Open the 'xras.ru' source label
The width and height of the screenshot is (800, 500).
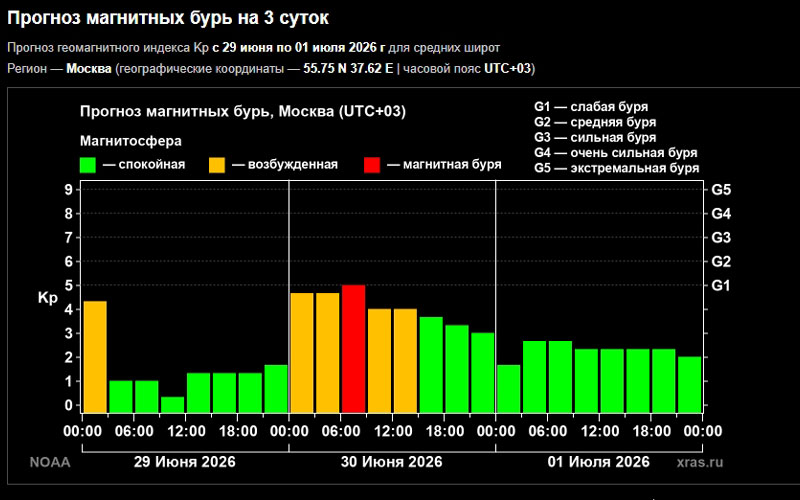point(700,463)
